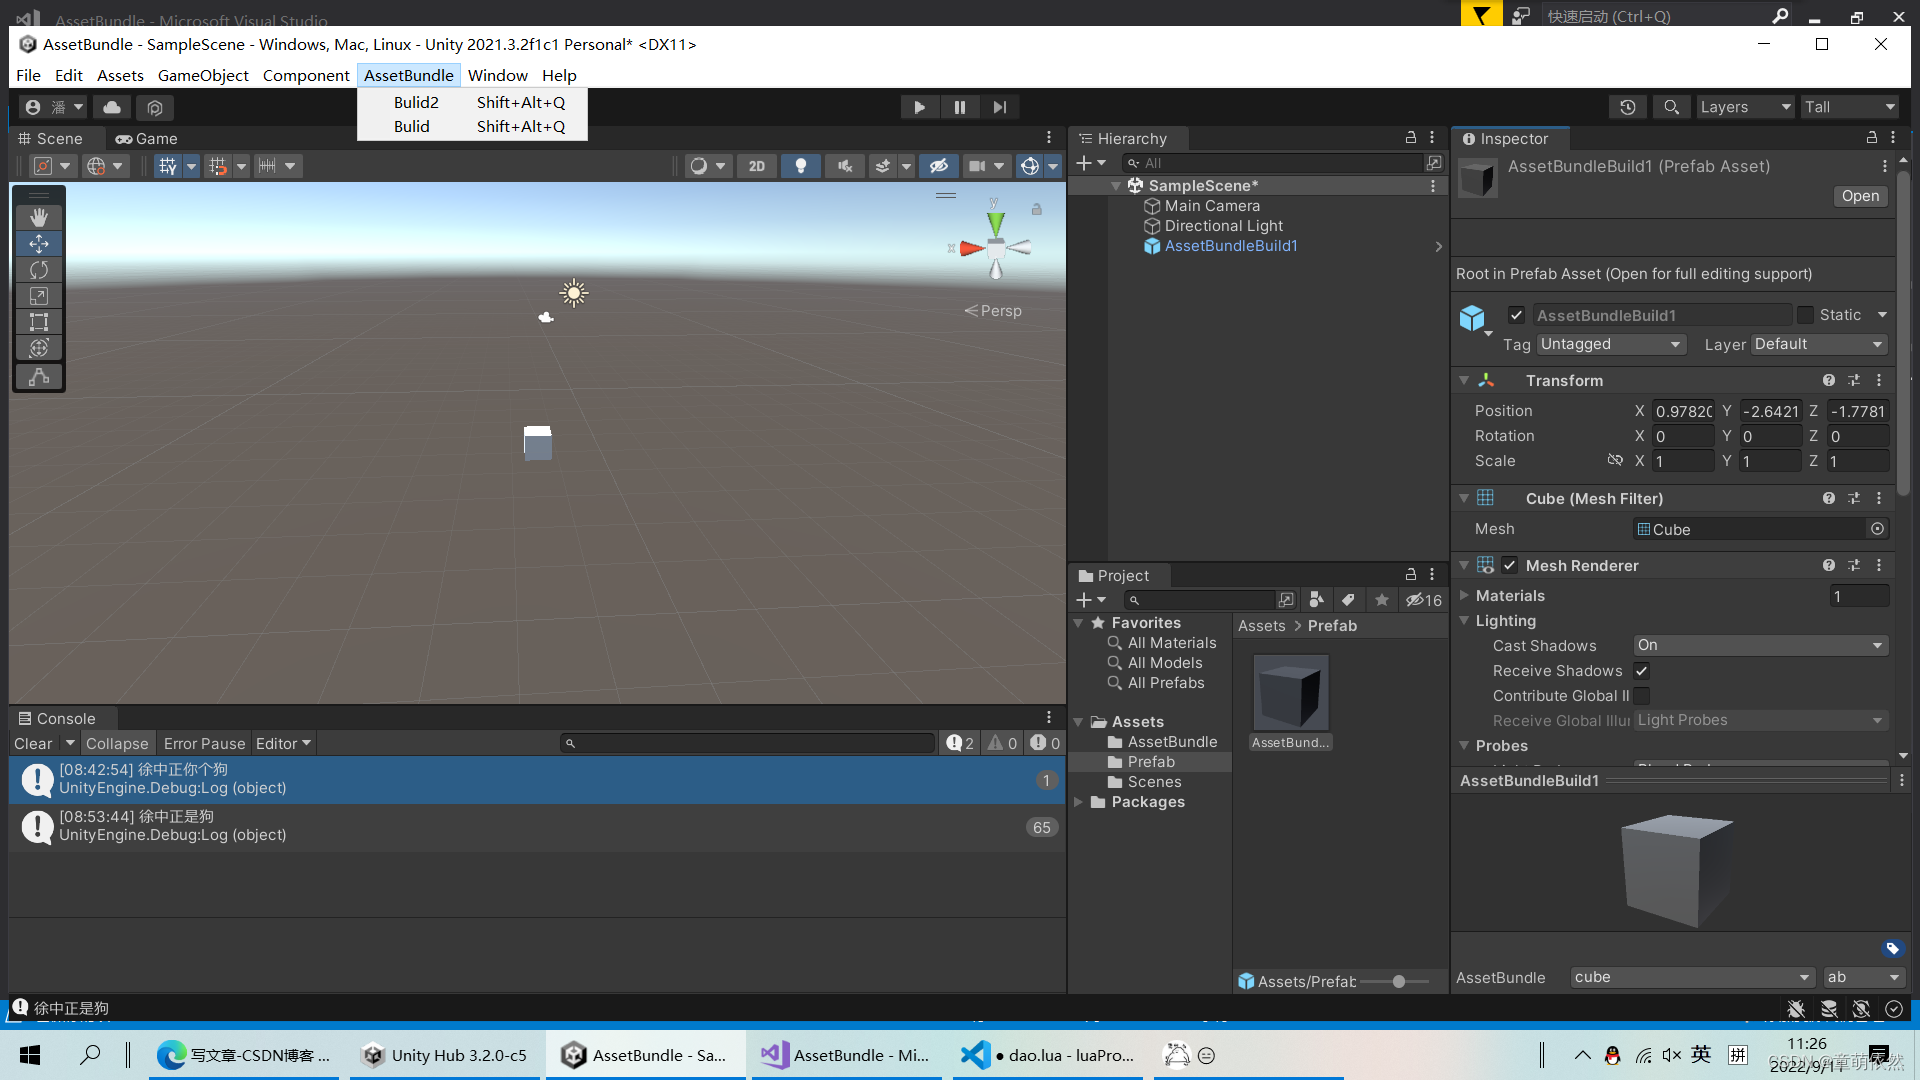Image resolution: width=1920 pixels, height=1080 pixels.
Task: Toggle scene audio icon
Action: pos(845,166)
